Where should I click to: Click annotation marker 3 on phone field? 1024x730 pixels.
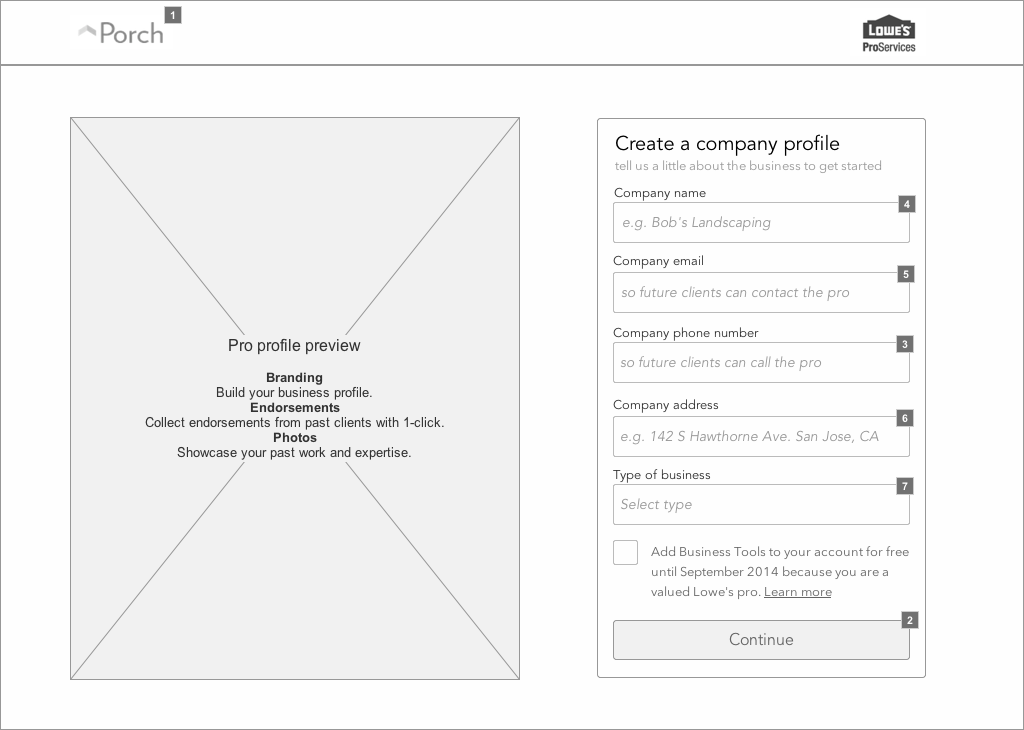tap(904, 344)
